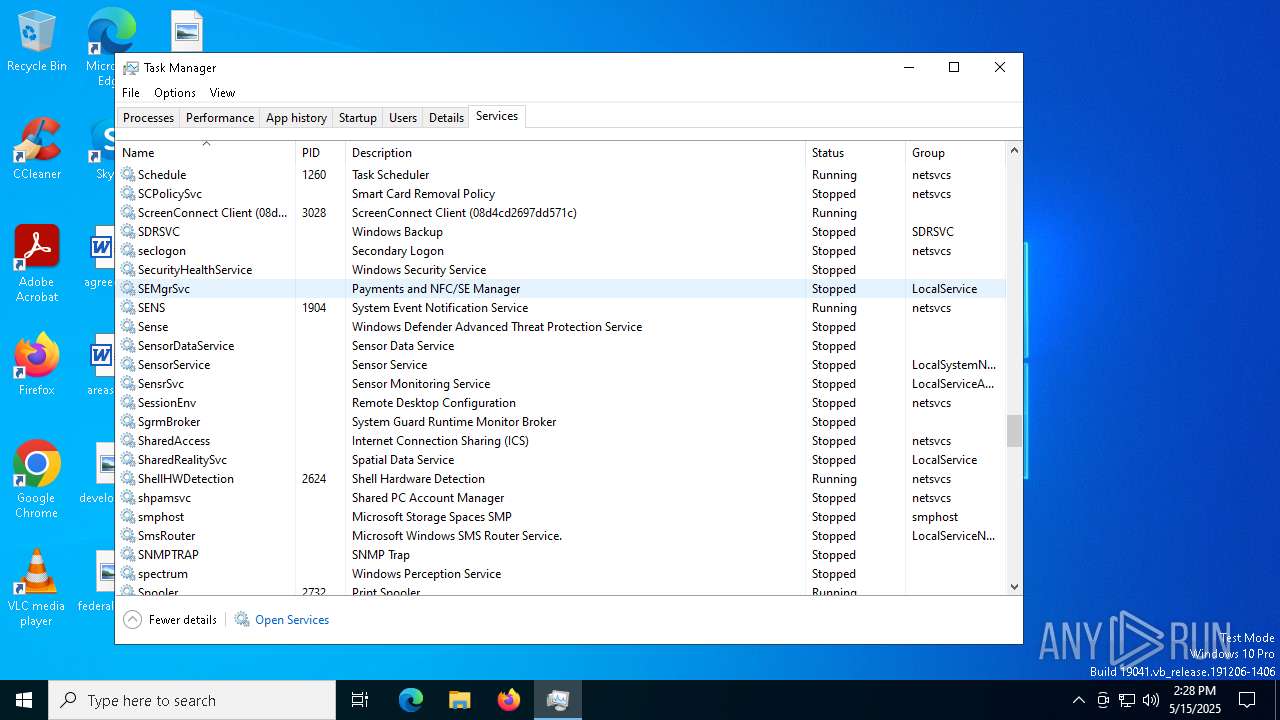Open the Recycle Bin desktop icon
The width and height of the screenshot is (1280, 720).
37,42
